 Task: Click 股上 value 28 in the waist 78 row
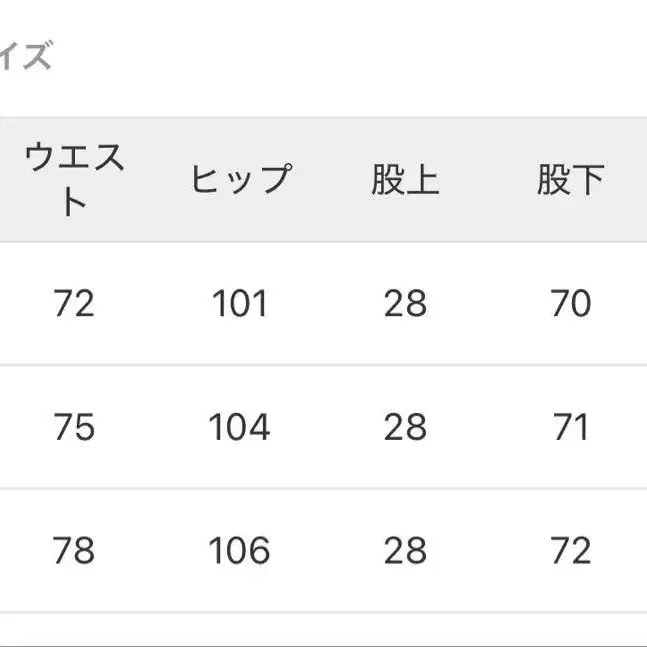point(405,550)
